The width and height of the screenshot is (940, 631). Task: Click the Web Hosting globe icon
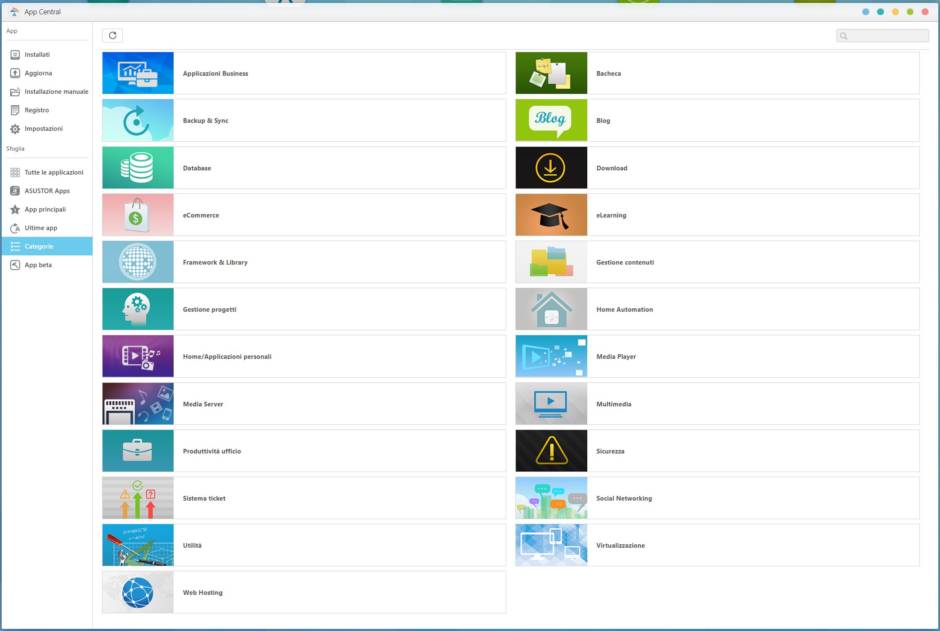click(x=137, y=593)
